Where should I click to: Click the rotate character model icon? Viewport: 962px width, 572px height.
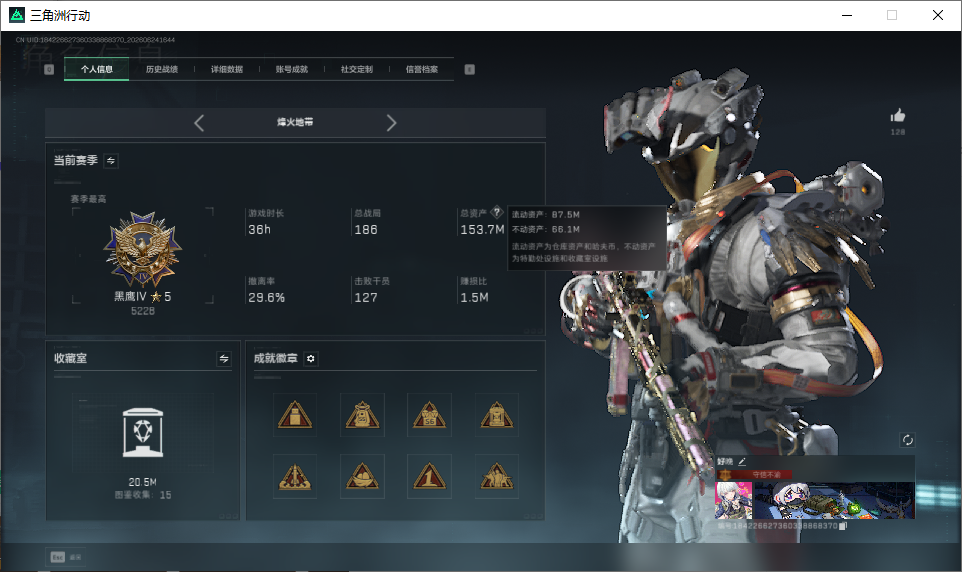907,440
